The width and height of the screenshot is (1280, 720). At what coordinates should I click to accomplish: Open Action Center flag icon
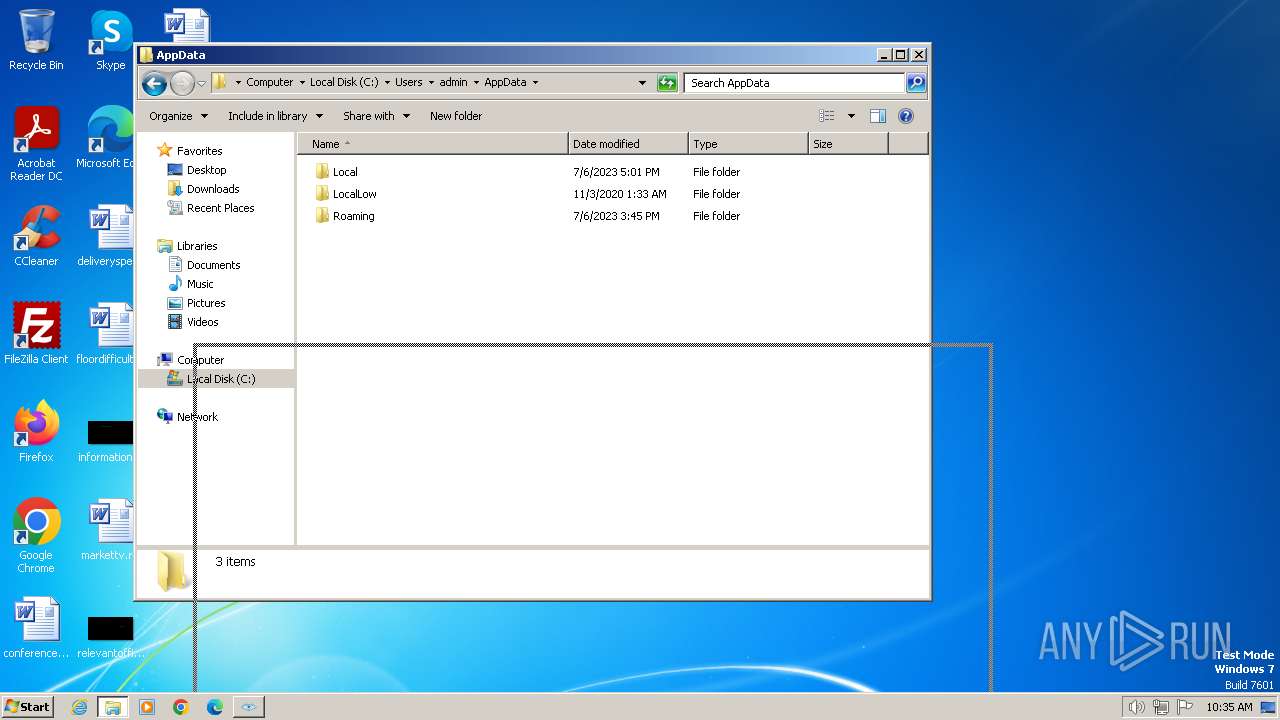[1184, 707]
